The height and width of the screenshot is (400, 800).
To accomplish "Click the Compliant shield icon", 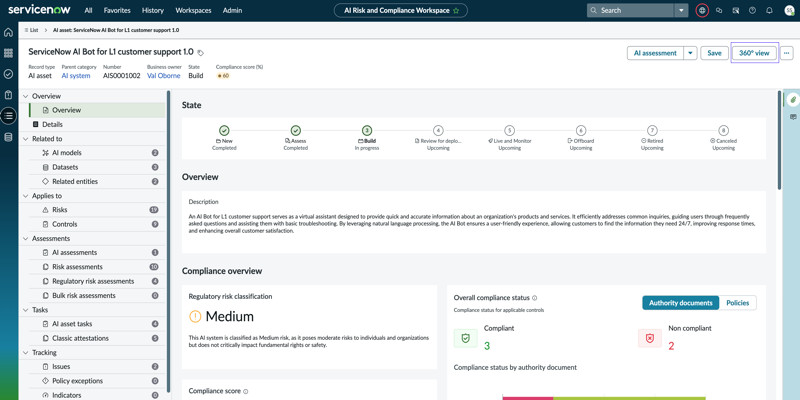I will pos(465,338).
